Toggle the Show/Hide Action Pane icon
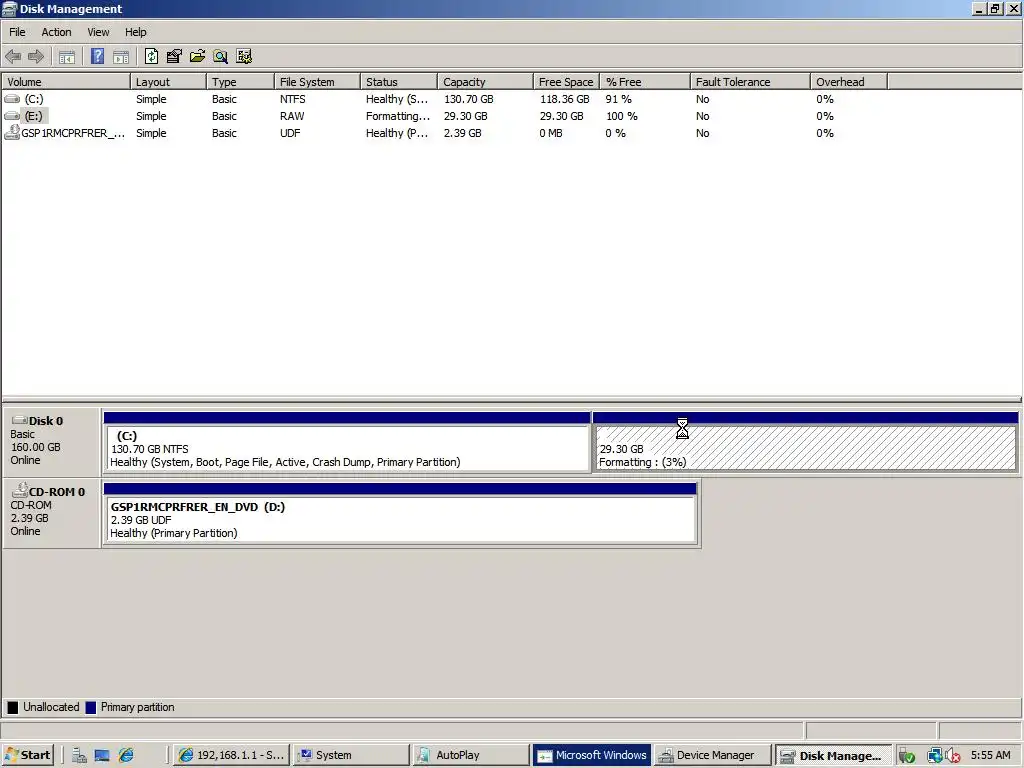Viewport: 1024px width, 768px height. point(121,57)
